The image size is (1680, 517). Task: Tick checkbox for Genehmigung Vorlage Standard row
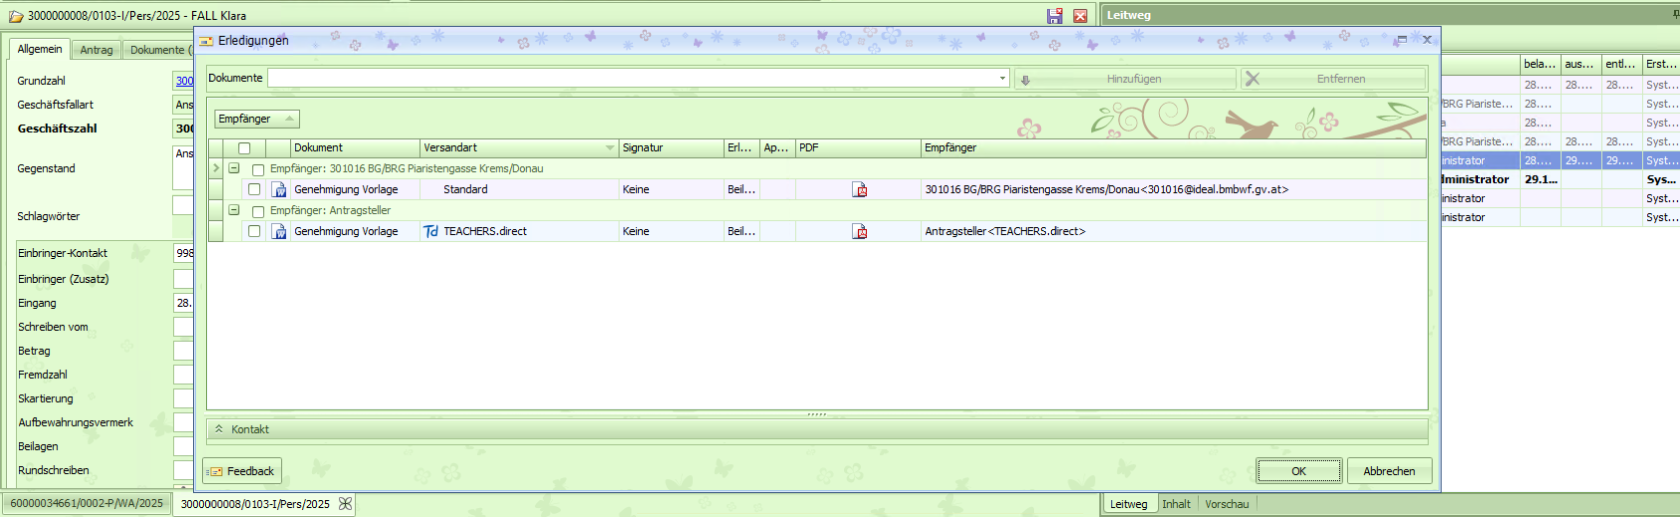(x=254, y=190)
